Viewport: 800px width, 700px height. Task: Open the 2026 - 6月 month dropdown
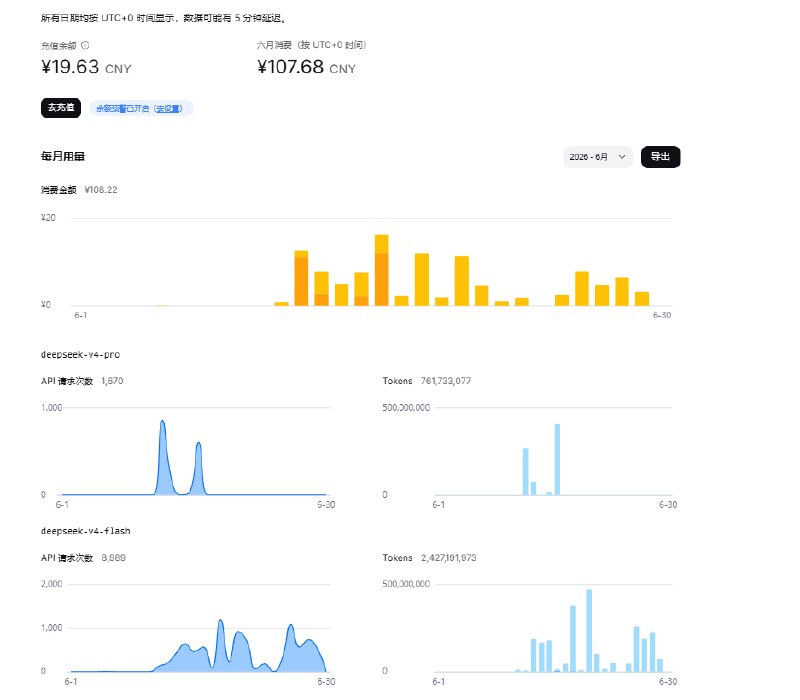[597, 157]
